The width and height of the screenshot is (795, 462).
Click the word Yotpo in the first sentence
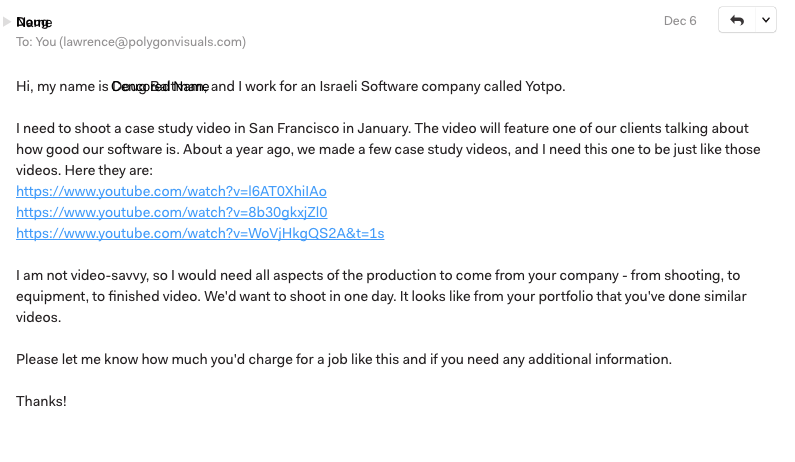[543, 86]
